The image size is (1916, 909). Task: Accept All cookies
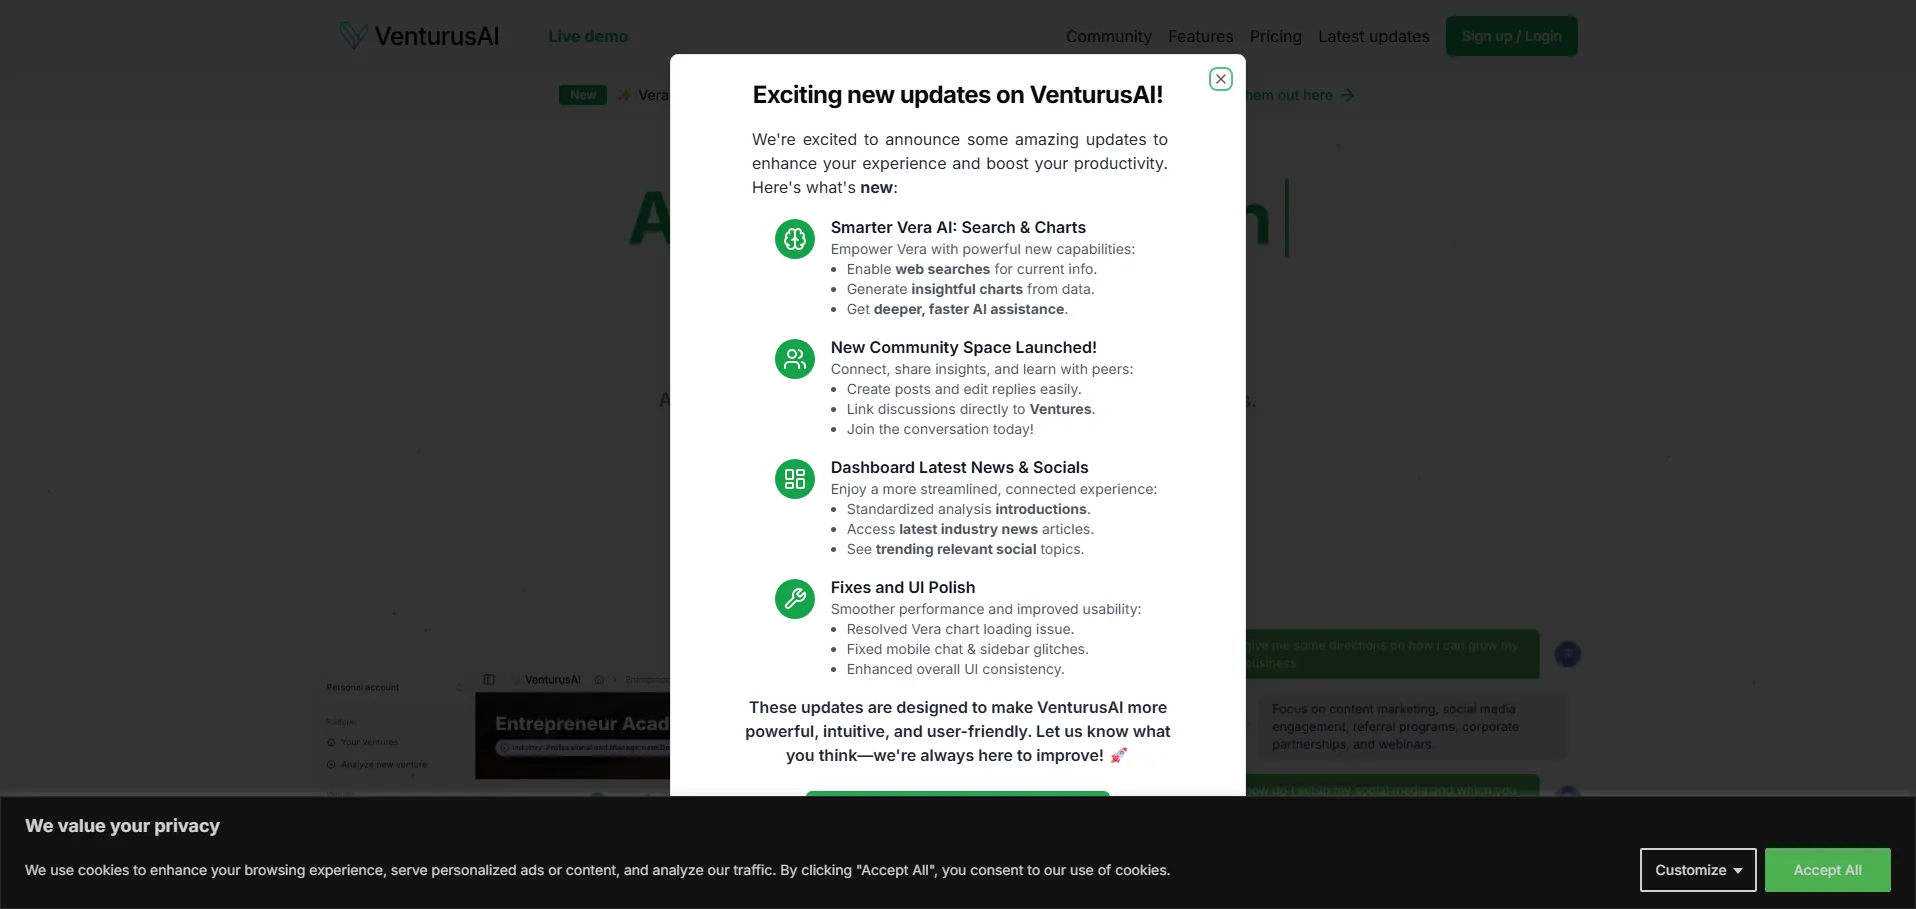1827,870
